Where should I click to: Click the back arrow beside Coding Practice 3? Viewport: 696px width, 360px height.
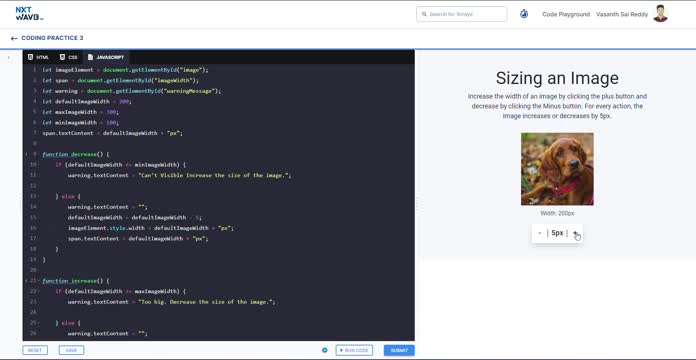[14, 39]
